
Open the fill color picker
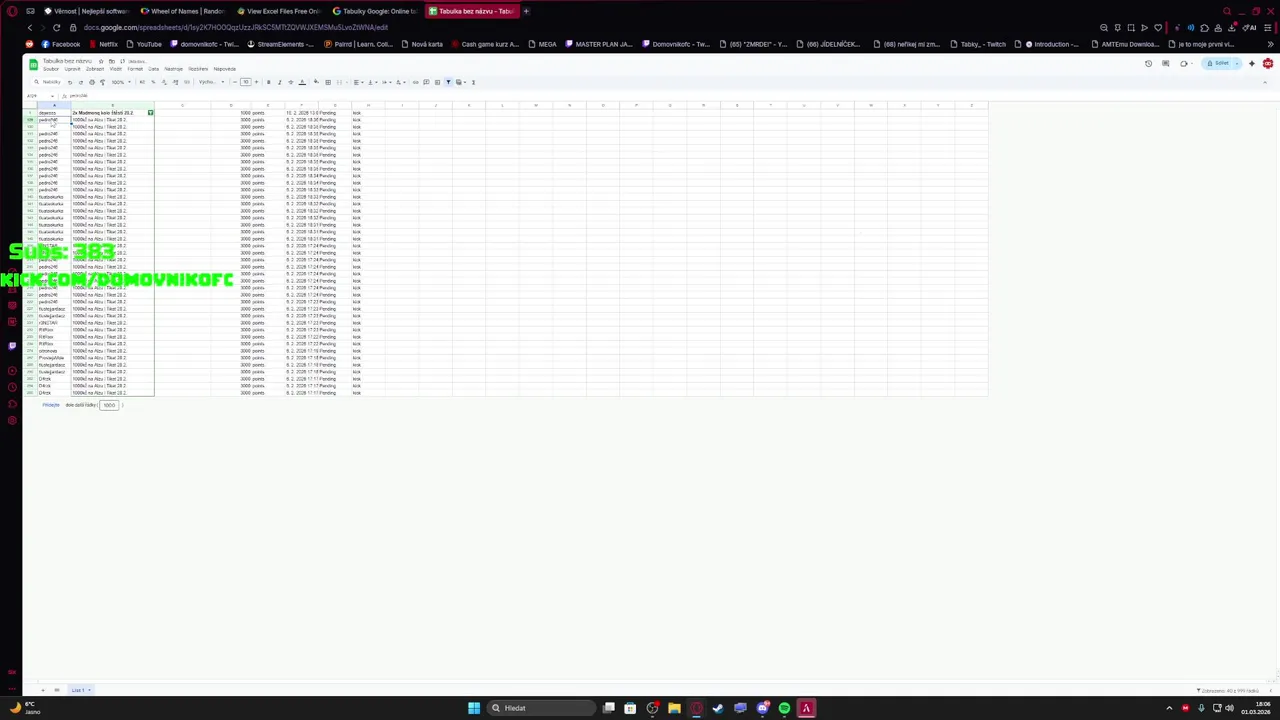coord(316,82)
